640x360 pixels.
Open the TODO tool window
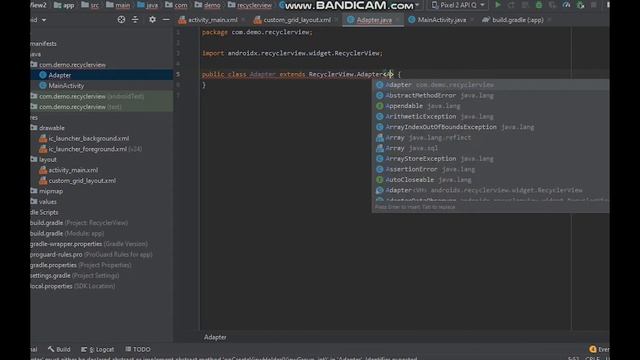(x=138, y=349)
